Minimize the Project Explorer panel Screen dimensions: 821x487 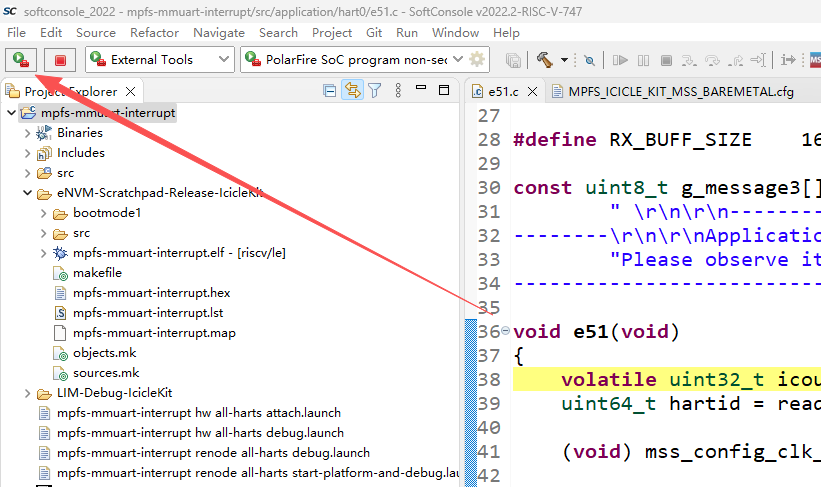click(x=421, y=88)
